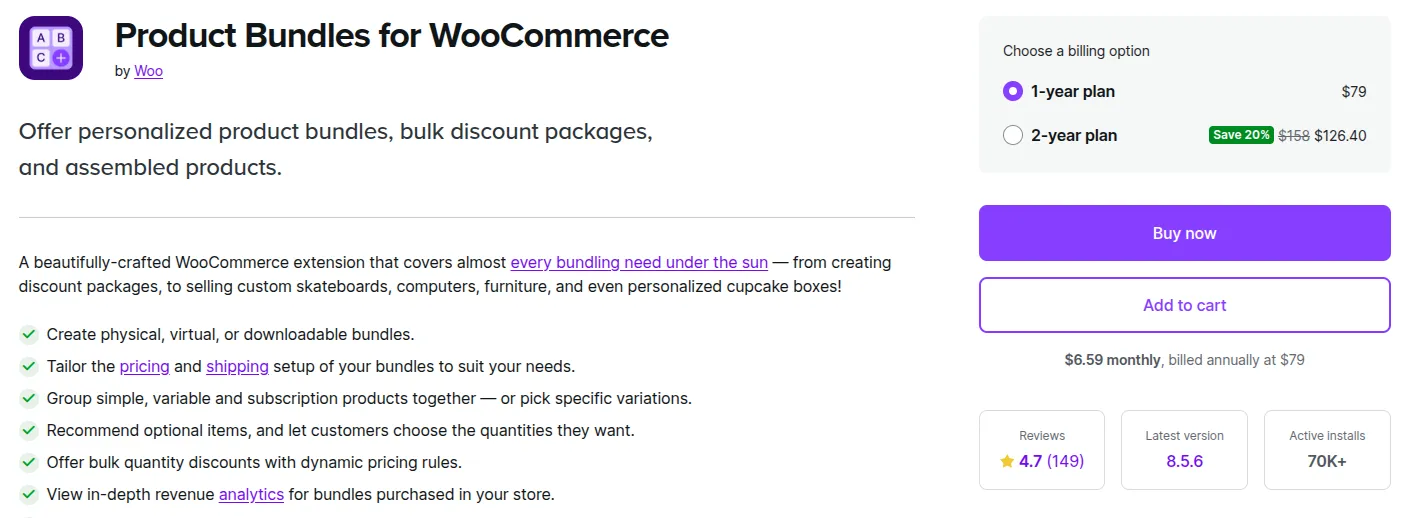The height and width of the screenshot is (518, 1405).
Task: Click the checkmark beside 'Offer bulk quantity discounts'
Action: click(29, 462)
